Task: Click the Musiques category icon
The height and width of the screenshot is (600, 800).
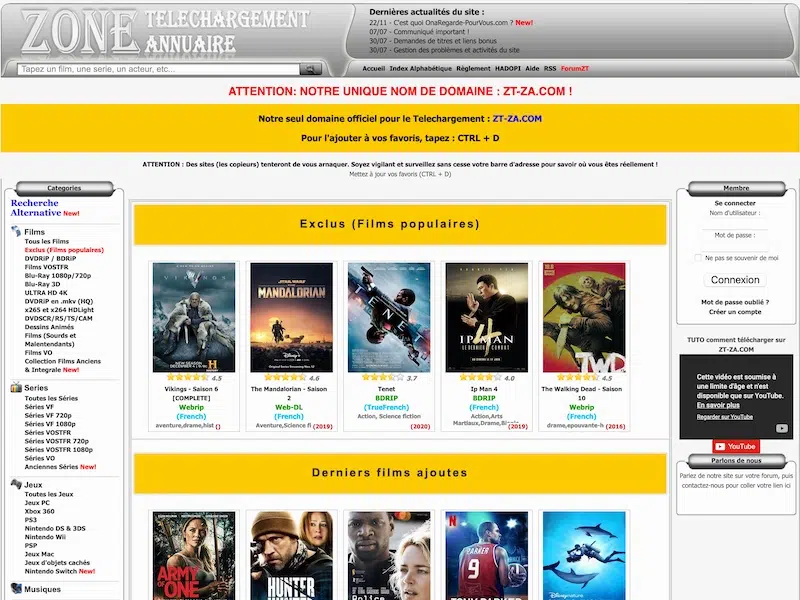Action: coord(16,589)
